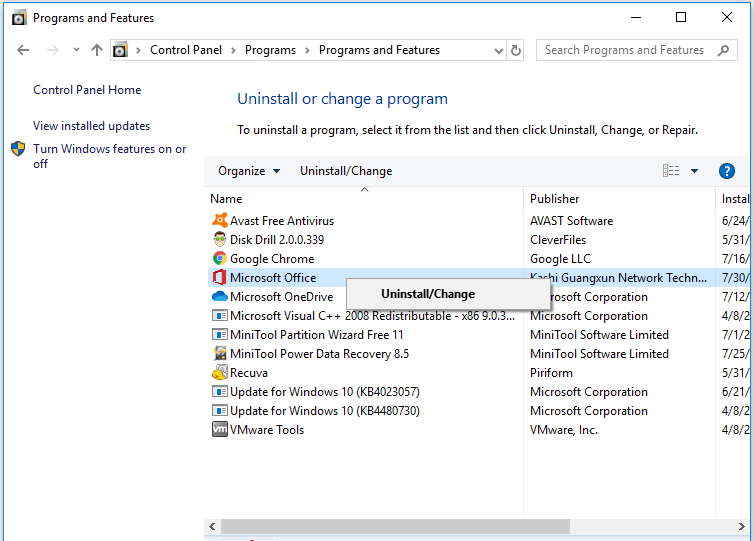This screenshot has height=541, width=754.
Task: Open the recent locations dropdown arrow
Action: point(76,50)
